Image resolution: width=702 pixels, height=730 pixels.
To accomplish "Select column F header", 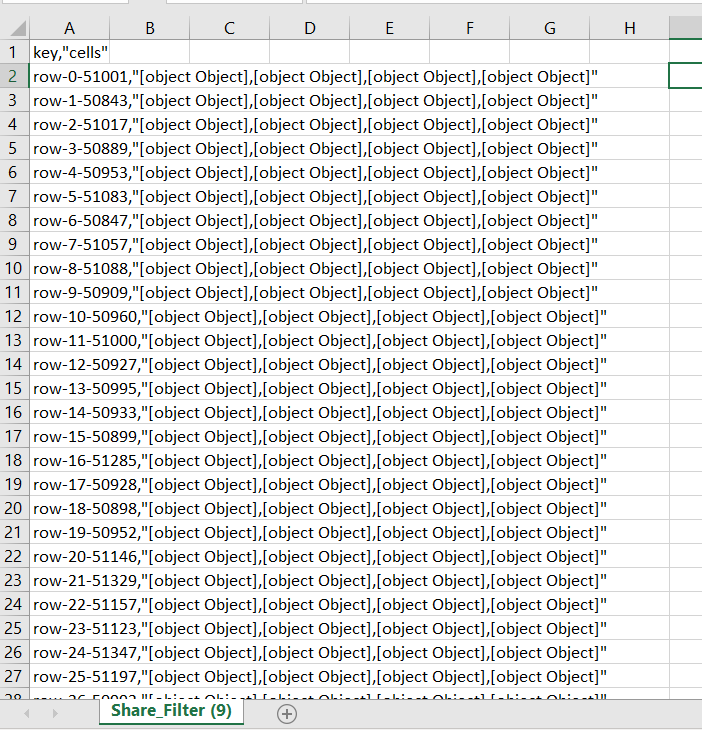I will pos(470,28).
